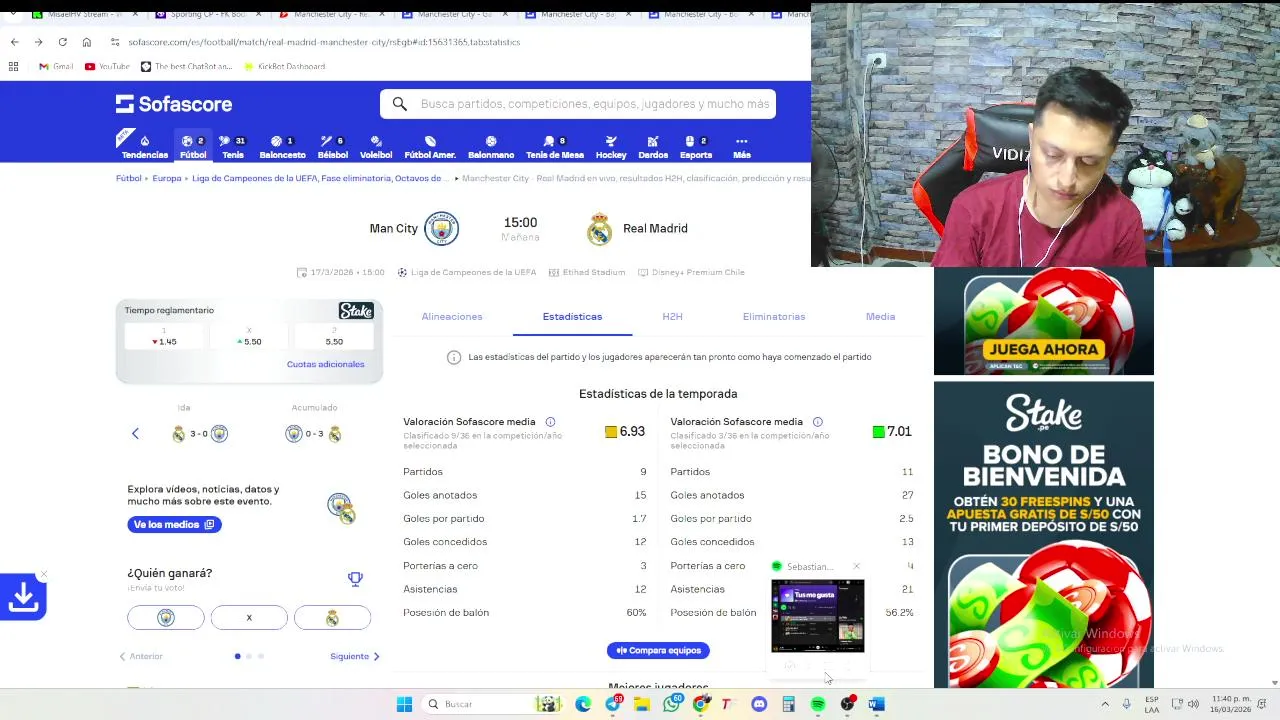1280x720 pixels.
Task: Click the Anterior pager link
Action: click(x=141, y=656)
